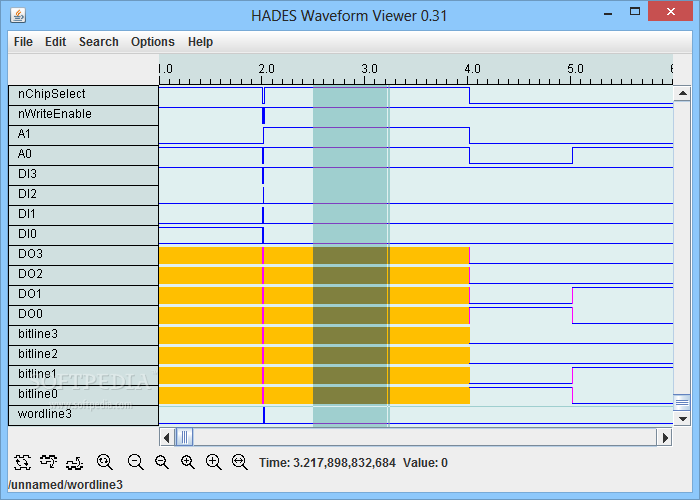
Task: Click the small zoom in magnifier icon
Action: 188,462
